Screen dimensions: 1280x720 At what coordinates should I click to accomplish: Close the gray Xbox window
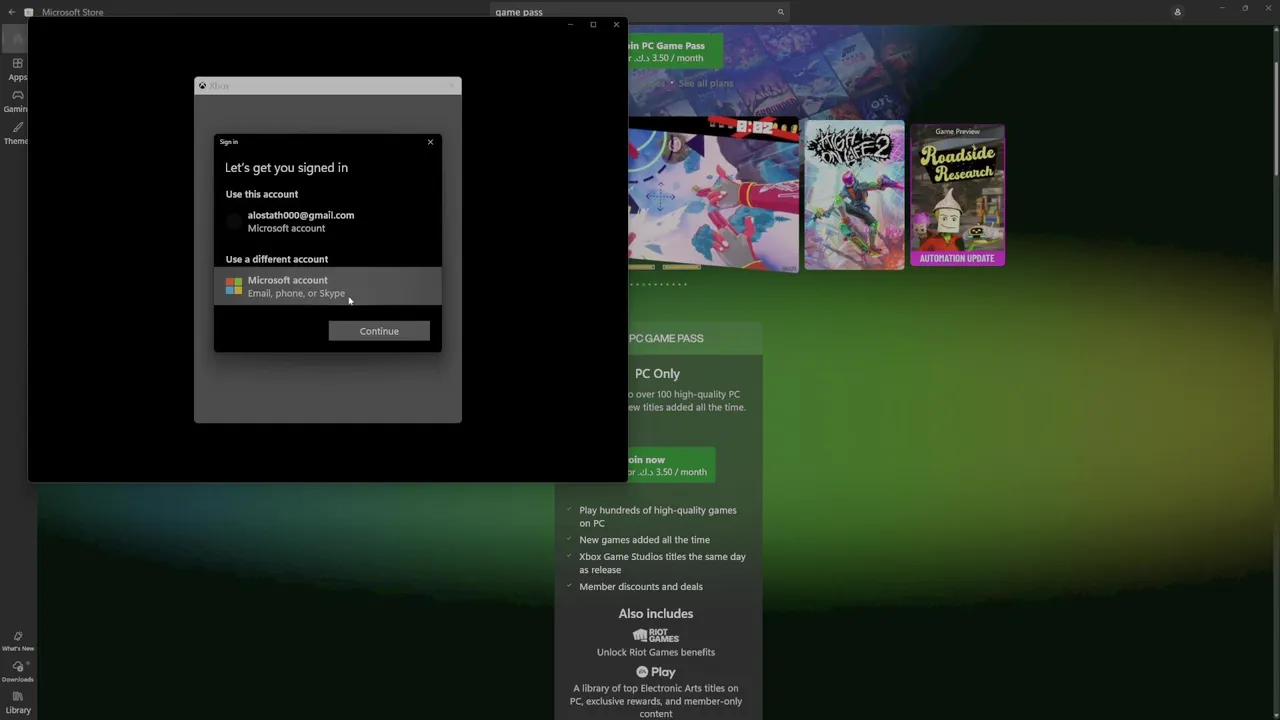tap(451, 86)
